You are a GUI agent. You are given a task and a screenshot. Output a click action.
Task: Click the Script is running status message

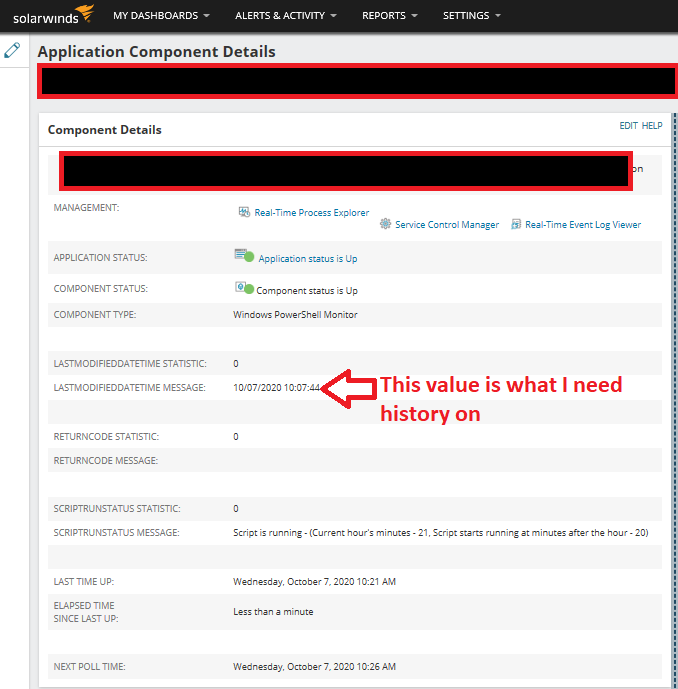pyautogui.click(x=441, y=533)
